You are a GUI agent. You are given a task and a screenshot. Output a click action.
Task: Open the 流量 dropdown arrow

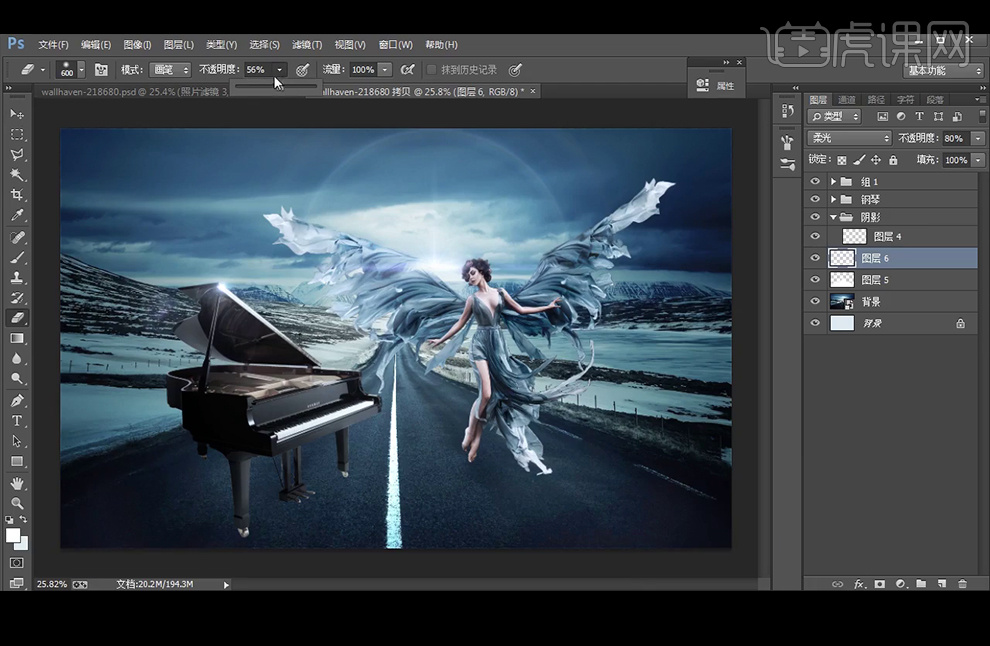tap(385, 69)
